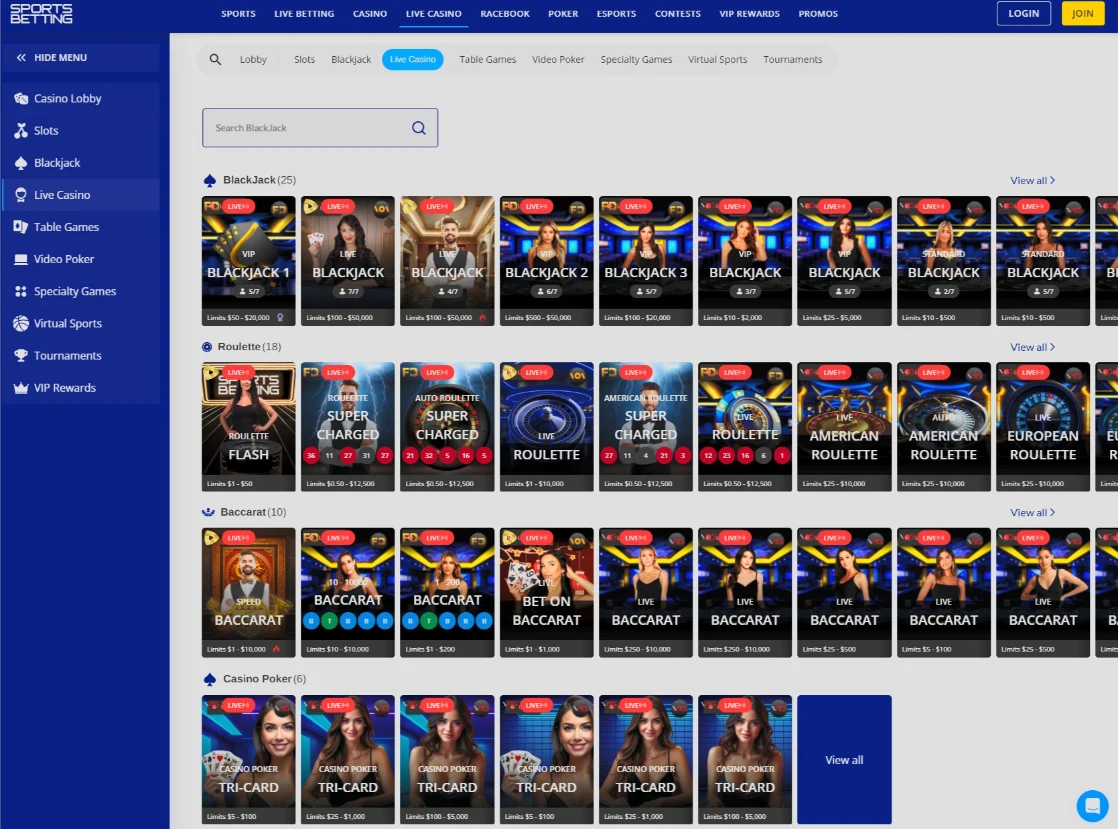Viewport: 1118px width, 829px height.
Task: Open the VIP Blackjack 1 game thumbnail
Action: coord(248,260)
